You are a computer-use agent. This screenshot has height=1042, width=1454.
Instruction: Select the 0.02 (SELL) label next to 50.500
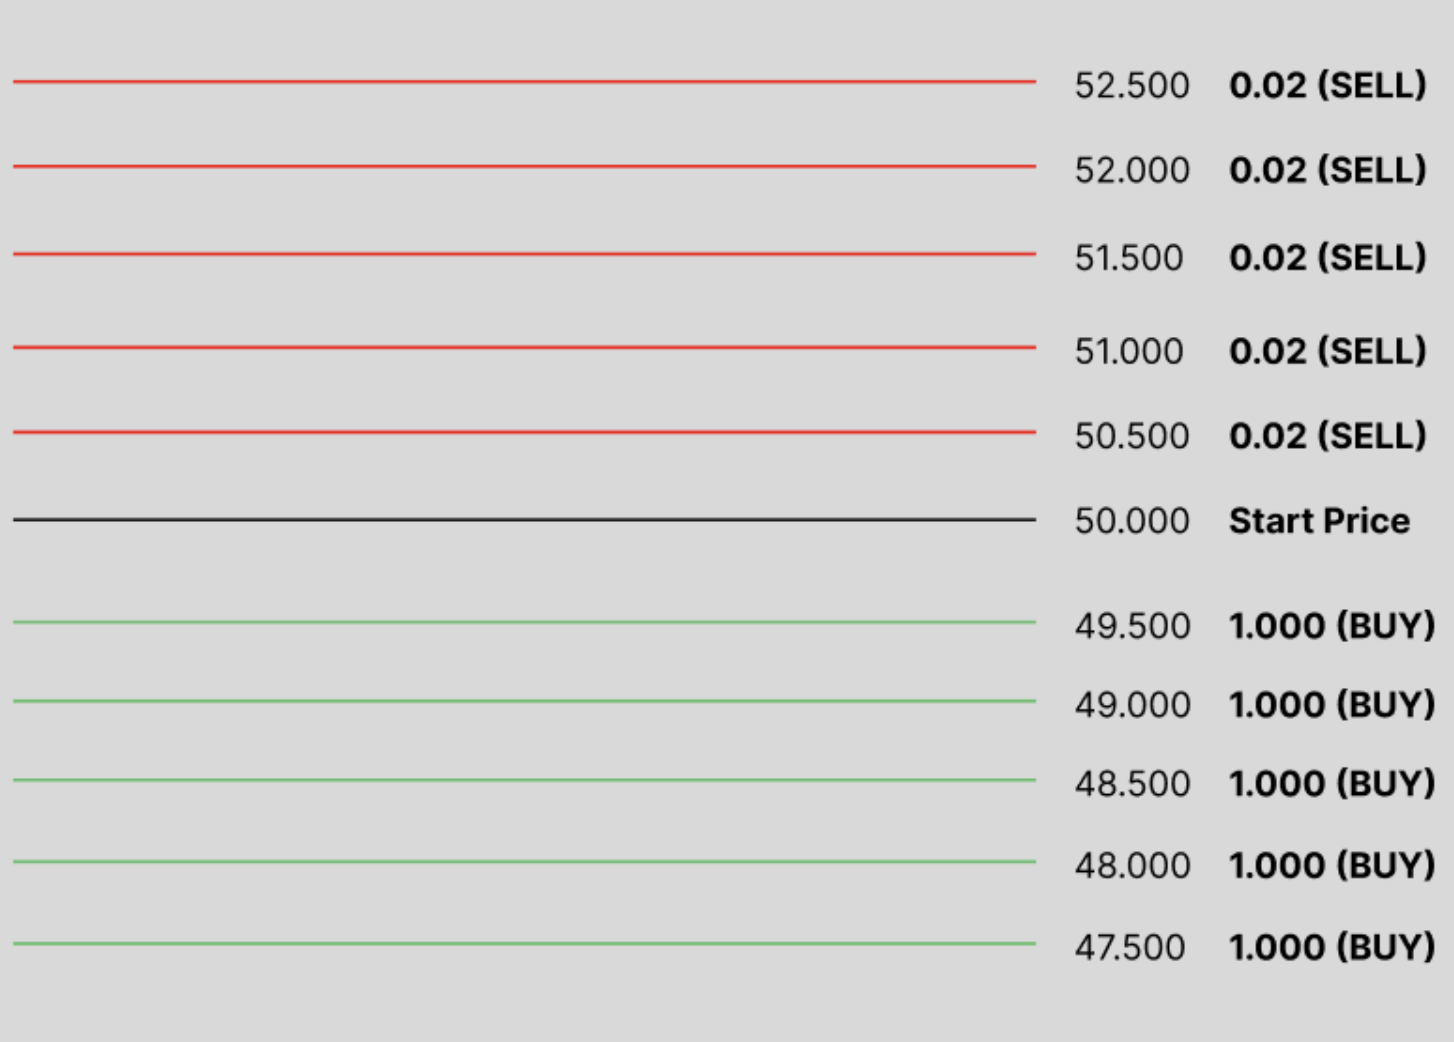point(1327,437)
